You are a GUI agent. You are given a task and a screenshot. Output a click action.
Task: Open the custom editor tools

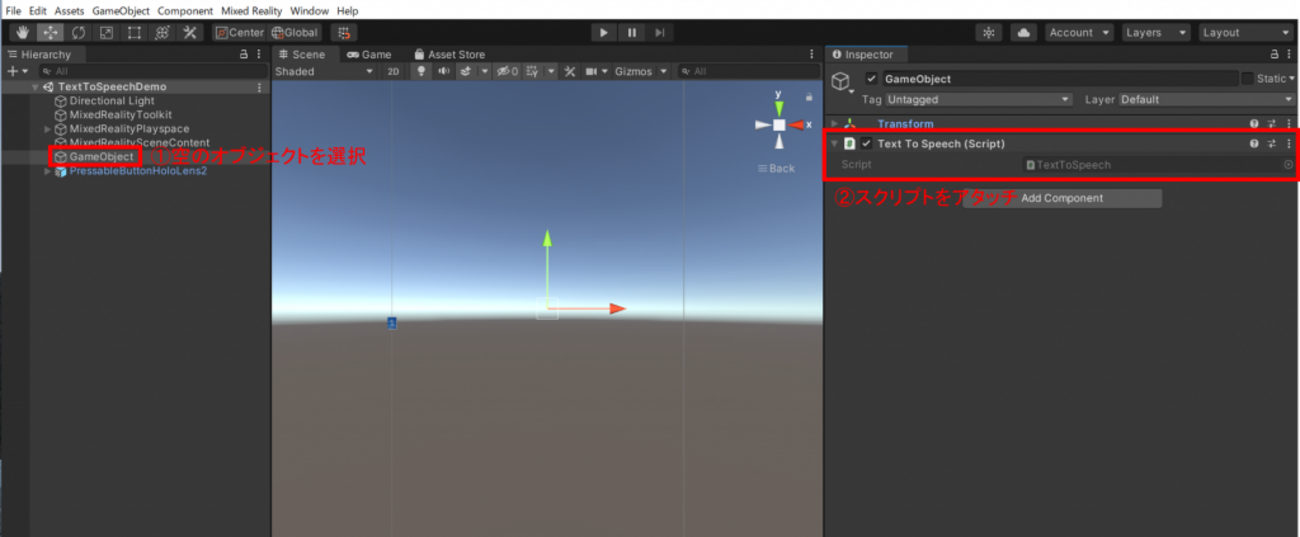(190, 33)
